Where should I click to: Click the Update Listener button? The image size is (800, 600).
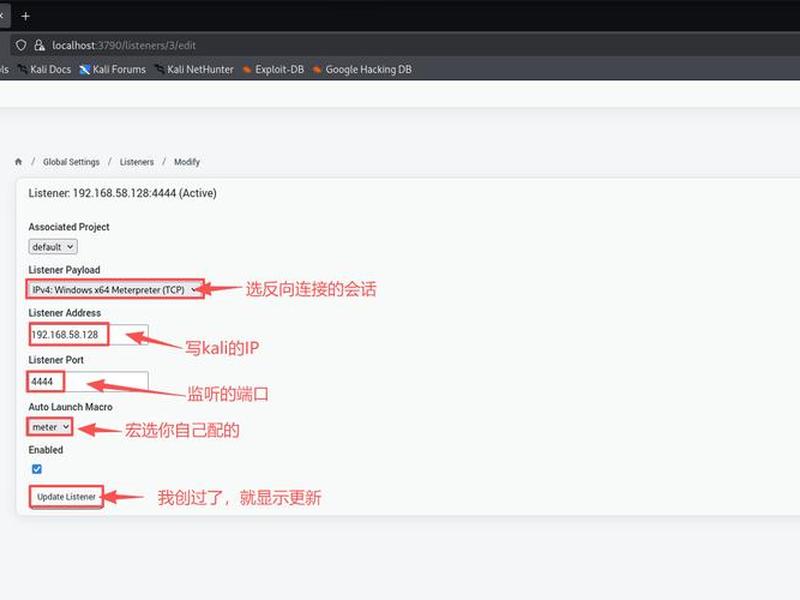(x=66, y=497)
